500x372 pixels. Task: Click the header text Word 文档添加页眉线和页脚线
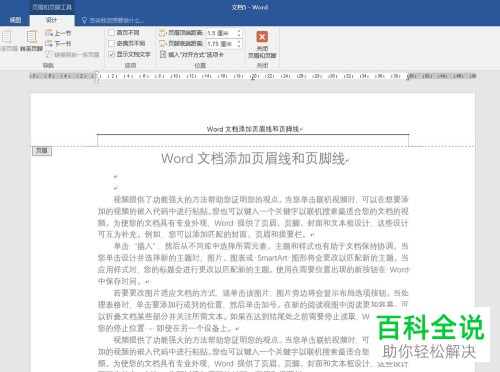[x=253, y=129]
